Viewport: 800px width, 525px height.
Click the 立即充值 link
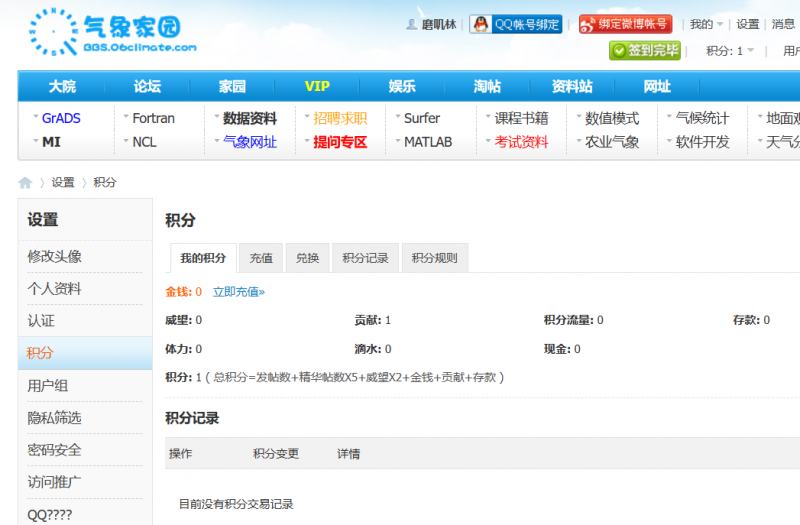pyautogui.click(x=238, y=292)
